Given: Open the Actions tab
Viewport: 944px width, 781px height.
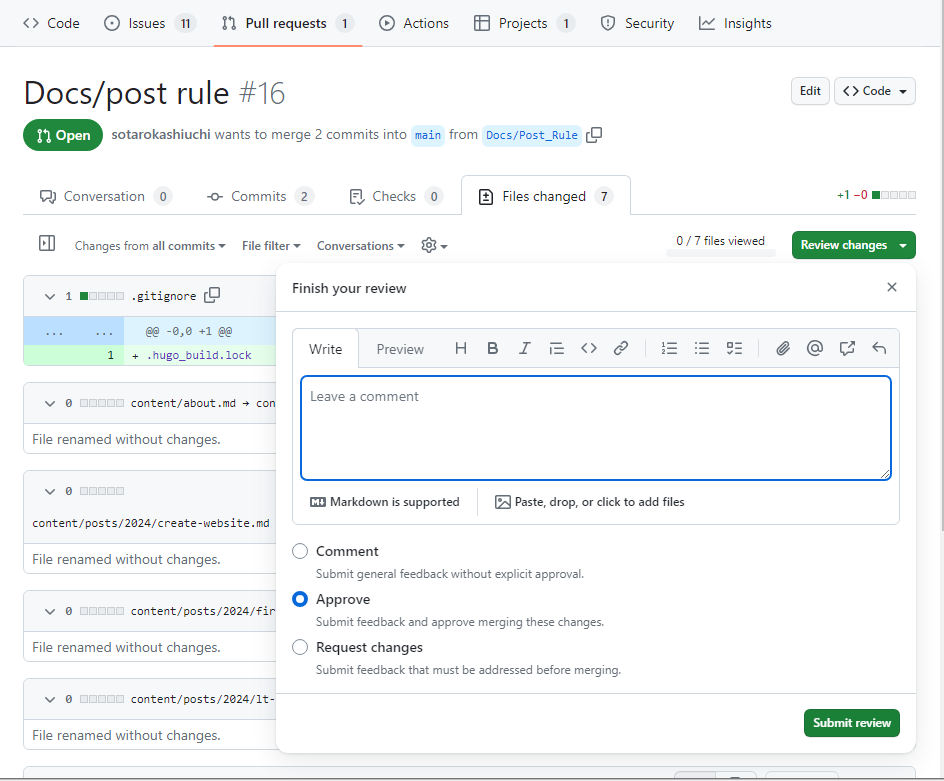Looking at the screenshot, I should click(414, 23).
